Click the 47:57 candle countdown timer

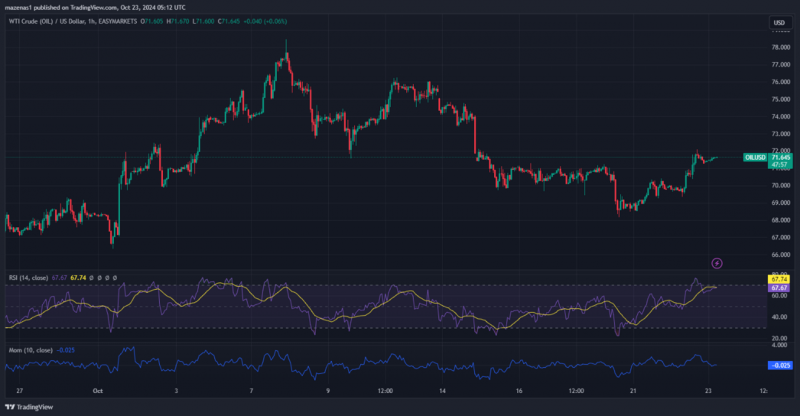tap(781, 165)
